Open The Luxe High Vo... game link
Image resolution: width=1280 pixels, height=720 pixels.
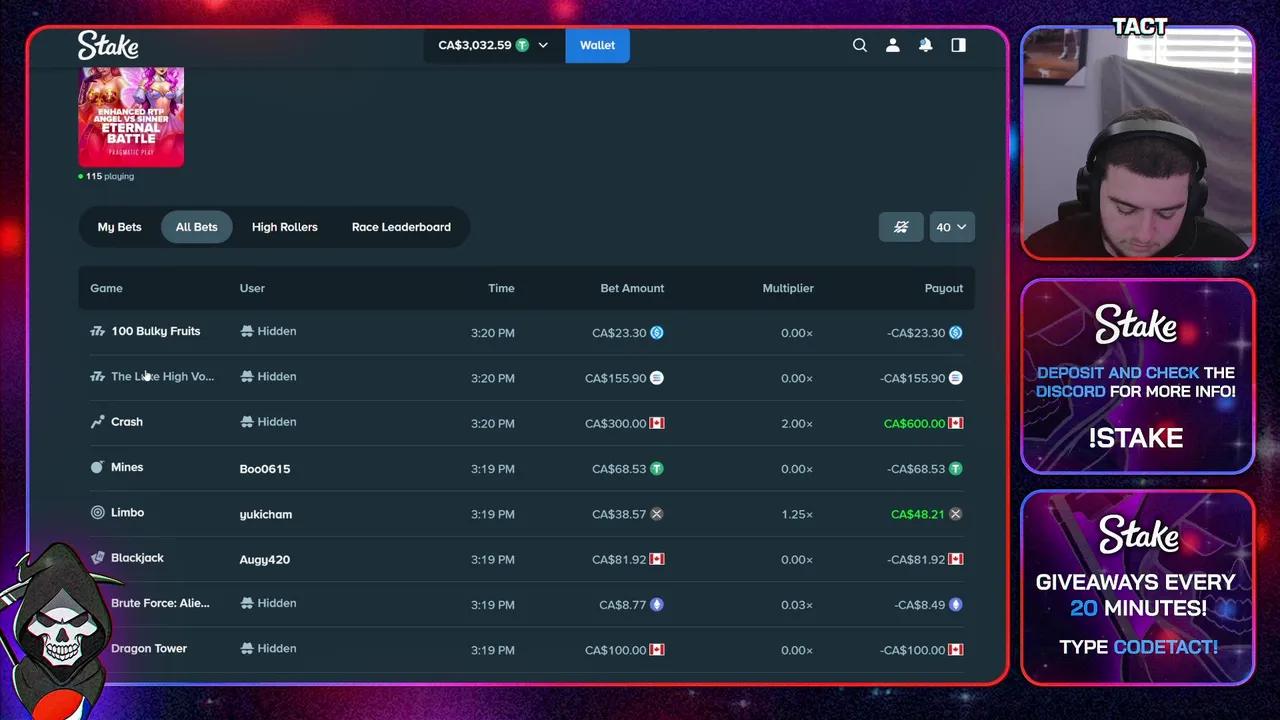coord(163,377)
